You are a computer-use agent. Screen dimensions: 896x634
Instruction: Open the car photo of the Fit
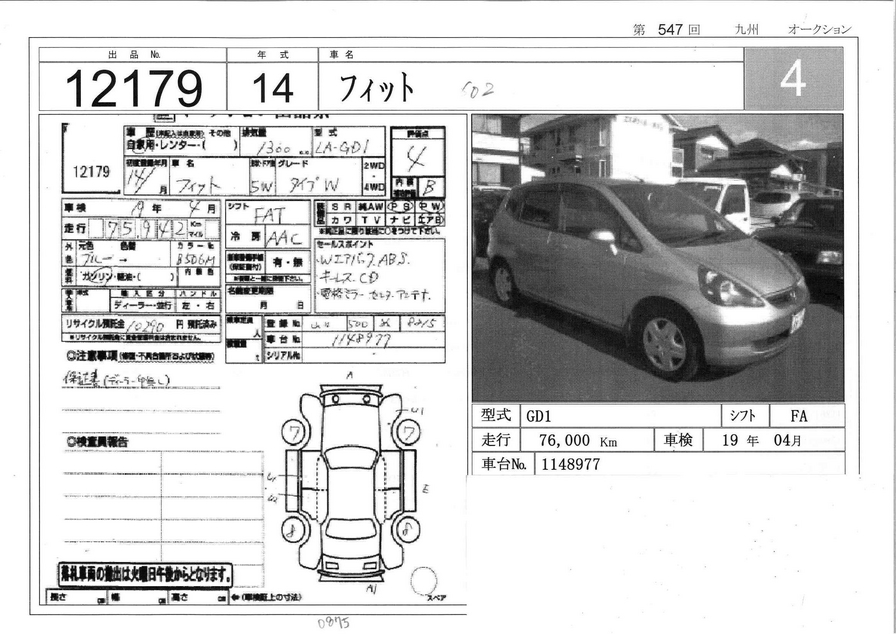click(x=658, y=258)
